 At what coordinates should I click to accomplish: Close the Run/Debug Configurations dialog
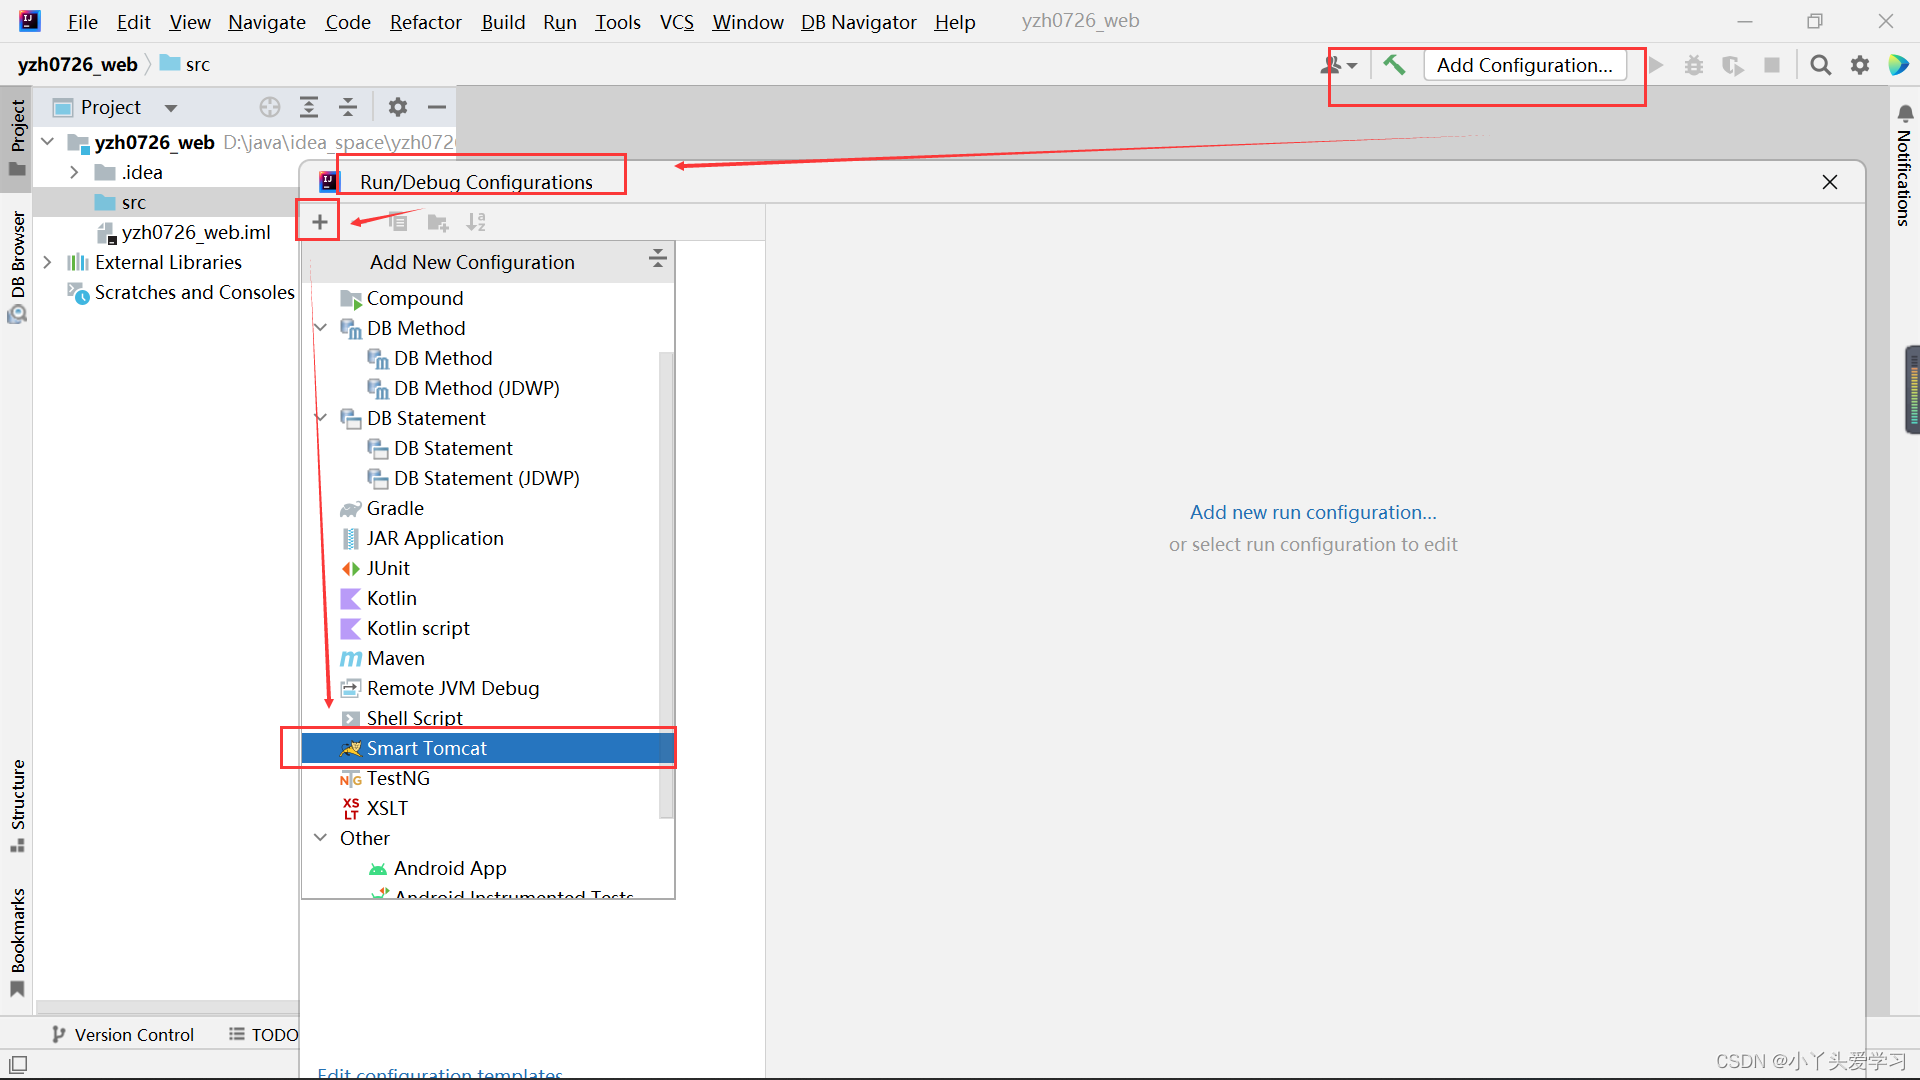coord(1830,182)
